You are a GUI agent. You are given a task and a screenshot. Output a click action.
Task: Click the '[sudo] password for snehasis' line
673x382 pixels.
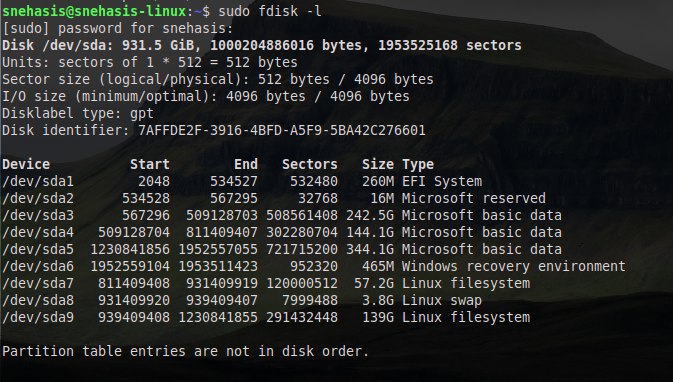118,29
